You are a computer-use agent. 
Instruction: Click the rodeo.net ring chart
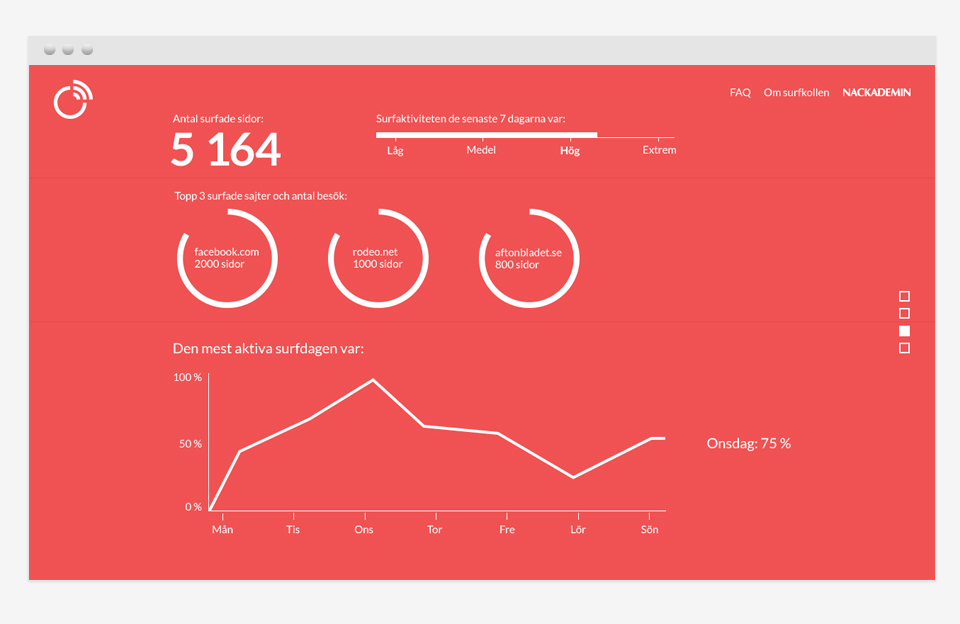[x=378, y=258]
